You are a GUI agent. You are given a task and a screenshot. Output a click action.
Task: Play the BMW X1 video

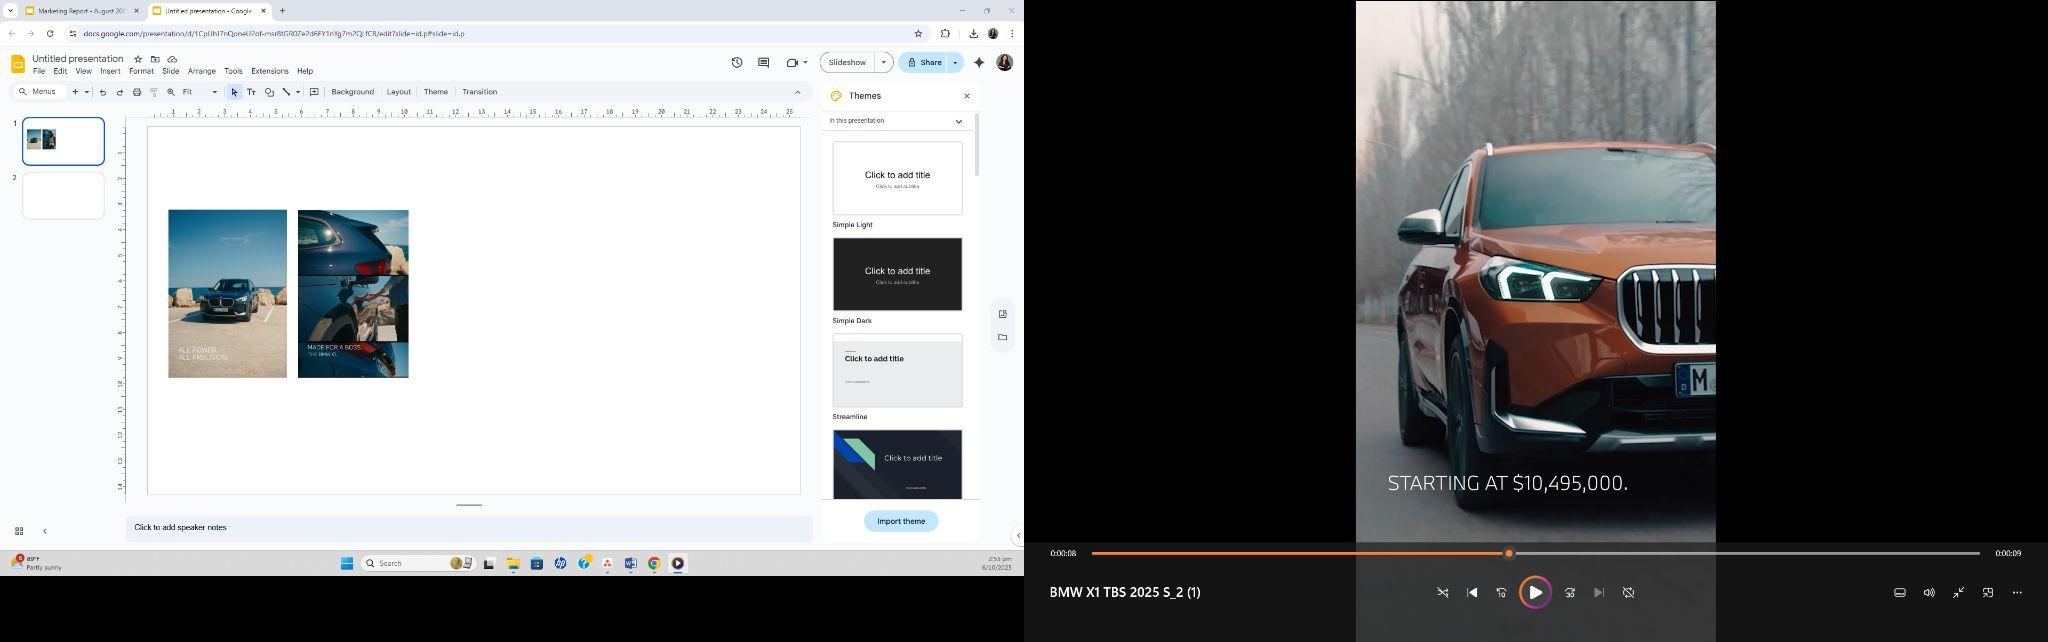tap(1535, 593)
